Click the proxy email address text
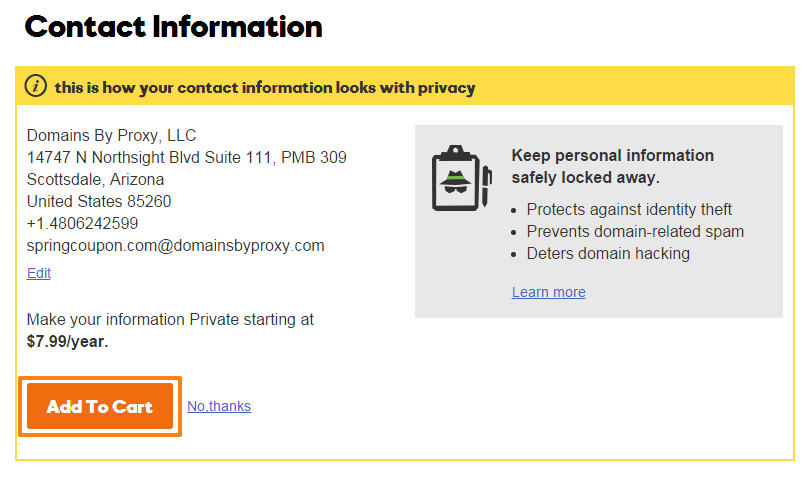 176,245
